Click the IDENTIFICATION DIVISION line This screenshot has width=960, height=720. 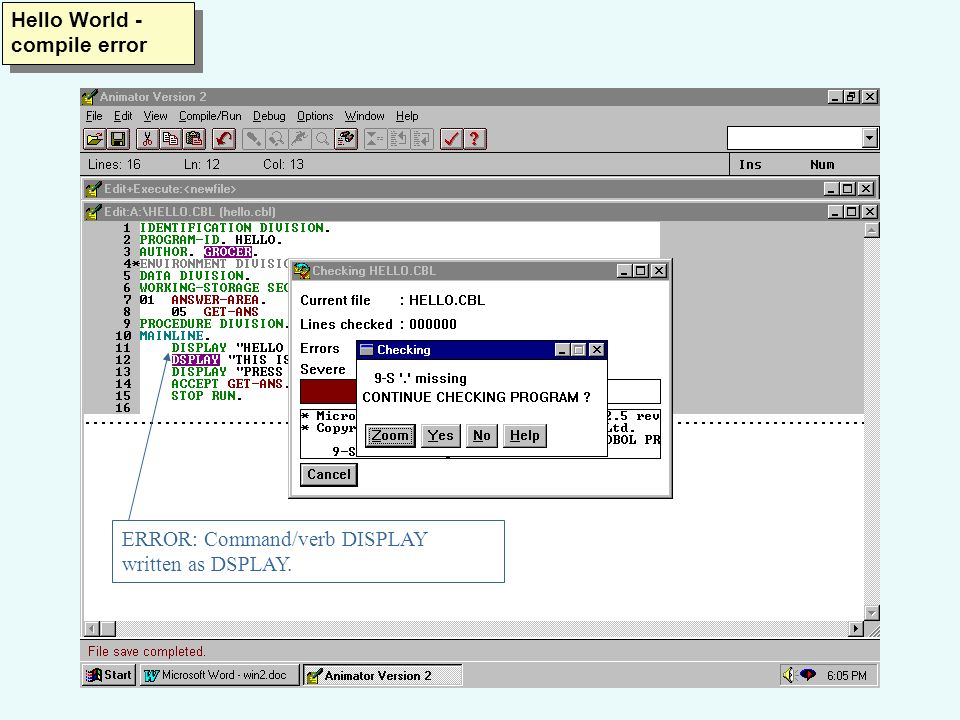point(234,228)
